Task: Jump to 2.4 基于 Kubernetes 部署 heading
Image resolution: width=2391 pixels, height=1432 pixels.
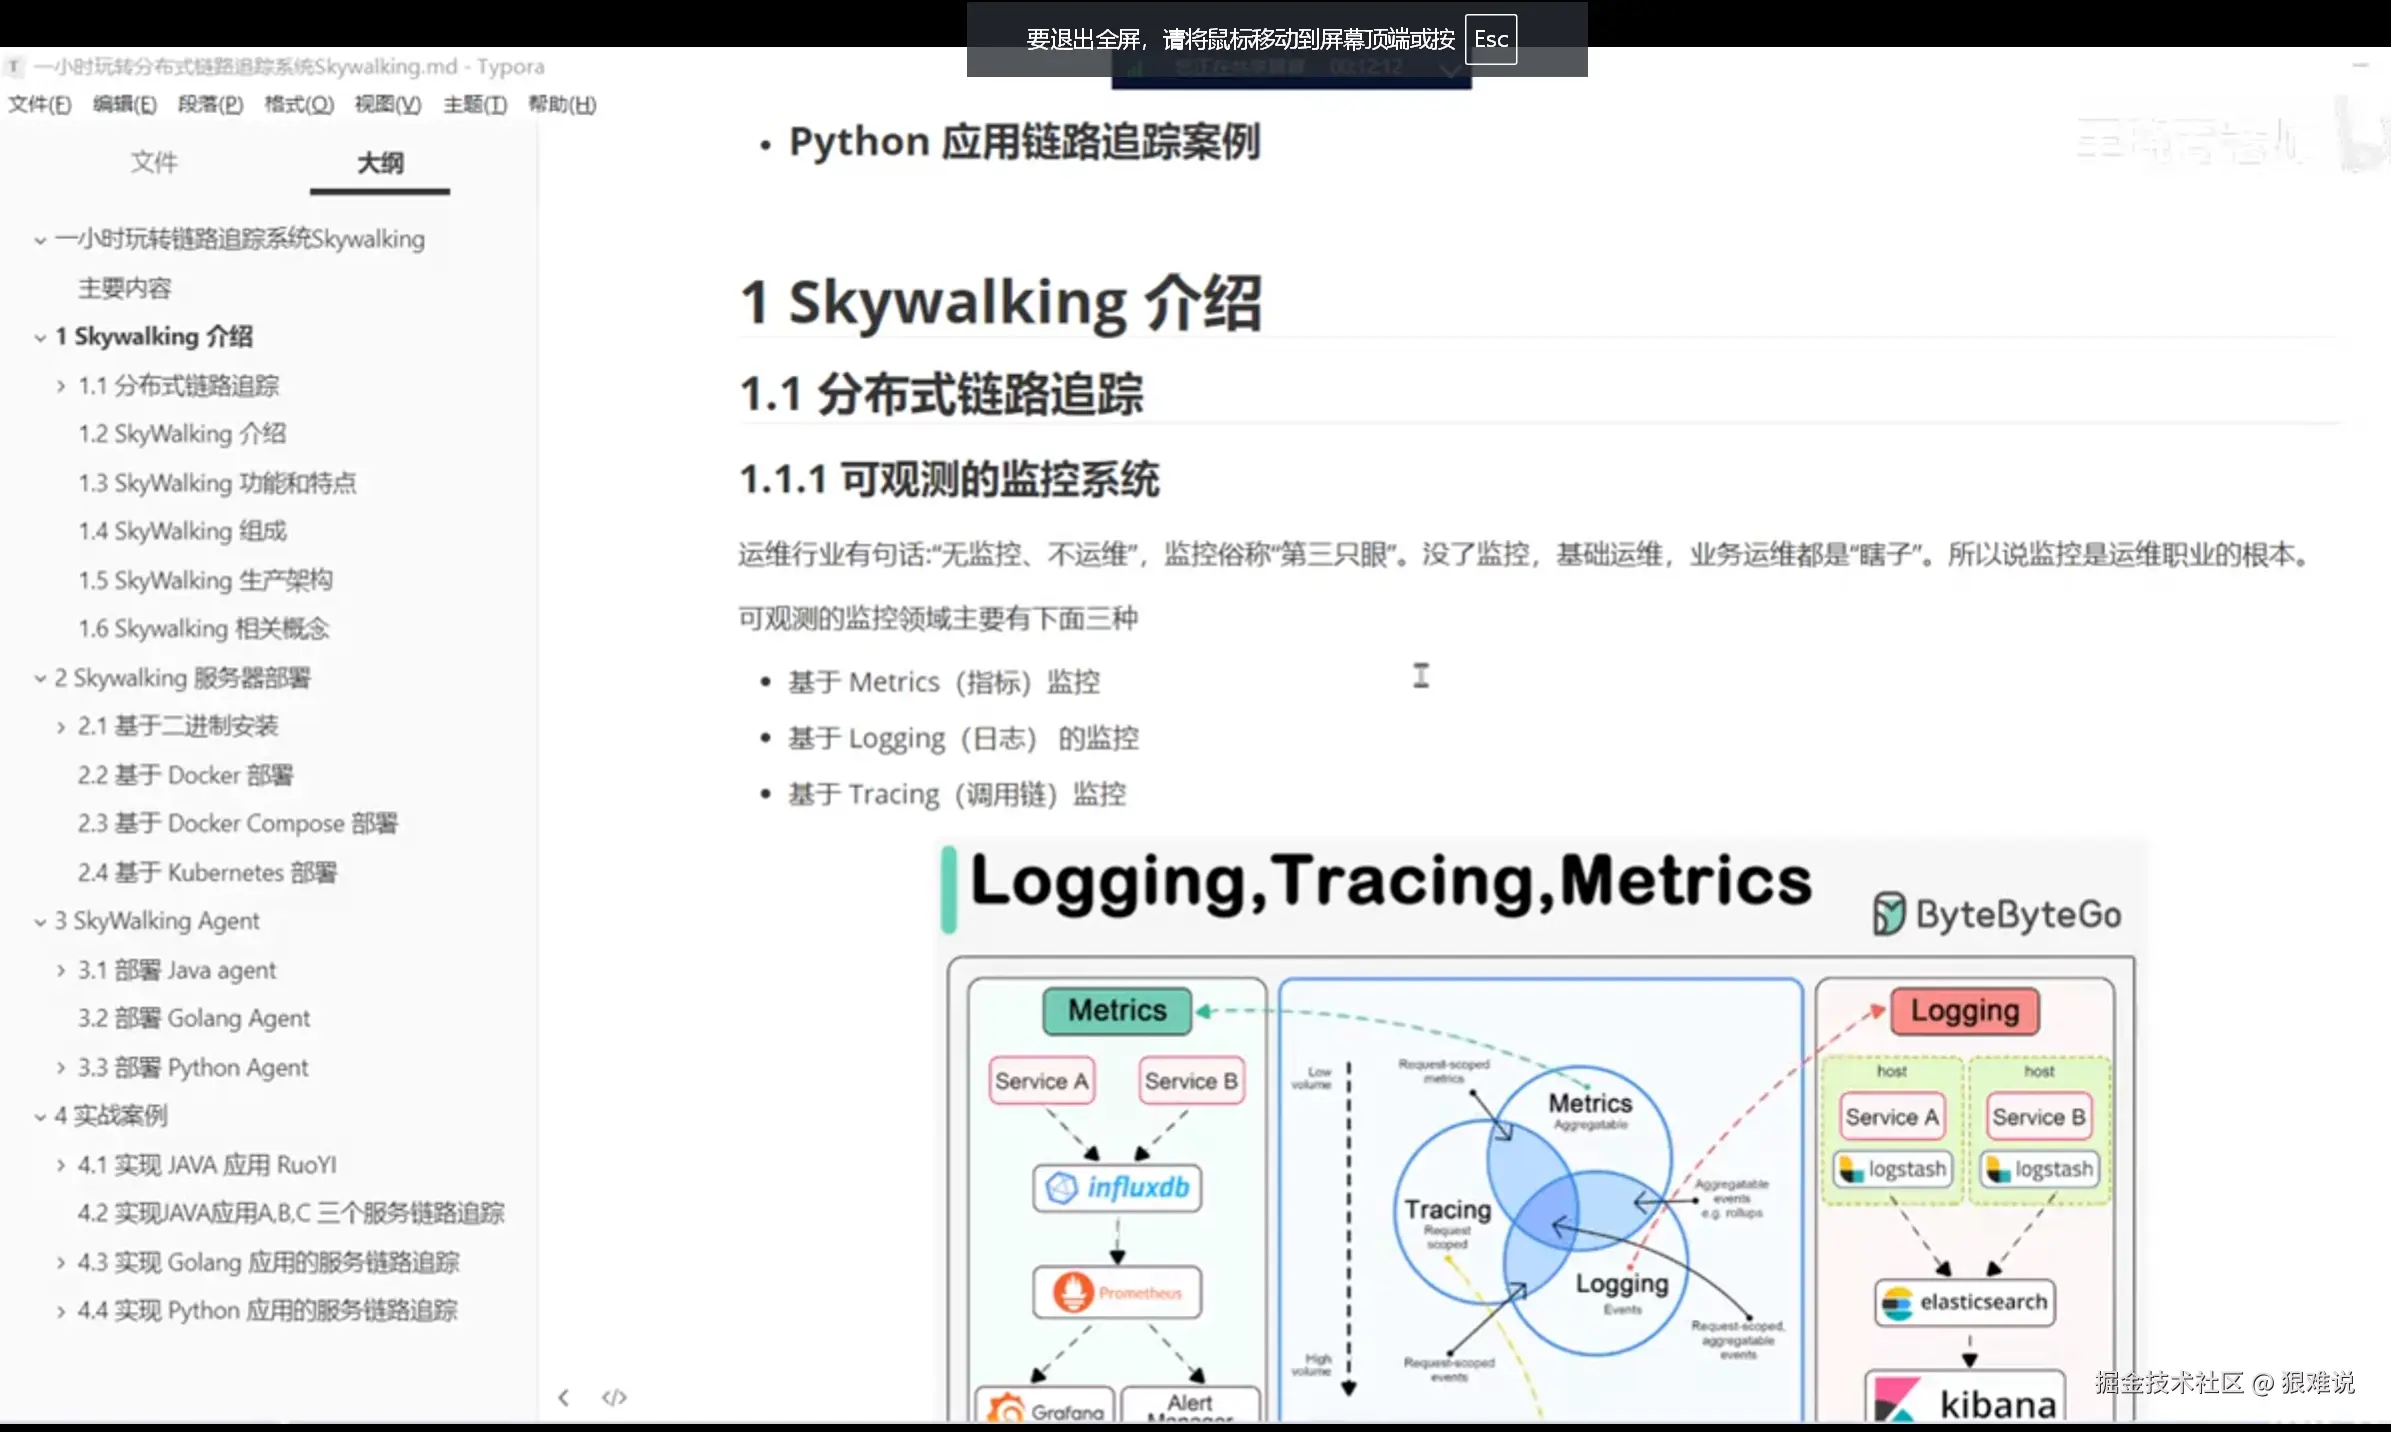Action: (207, 873)
